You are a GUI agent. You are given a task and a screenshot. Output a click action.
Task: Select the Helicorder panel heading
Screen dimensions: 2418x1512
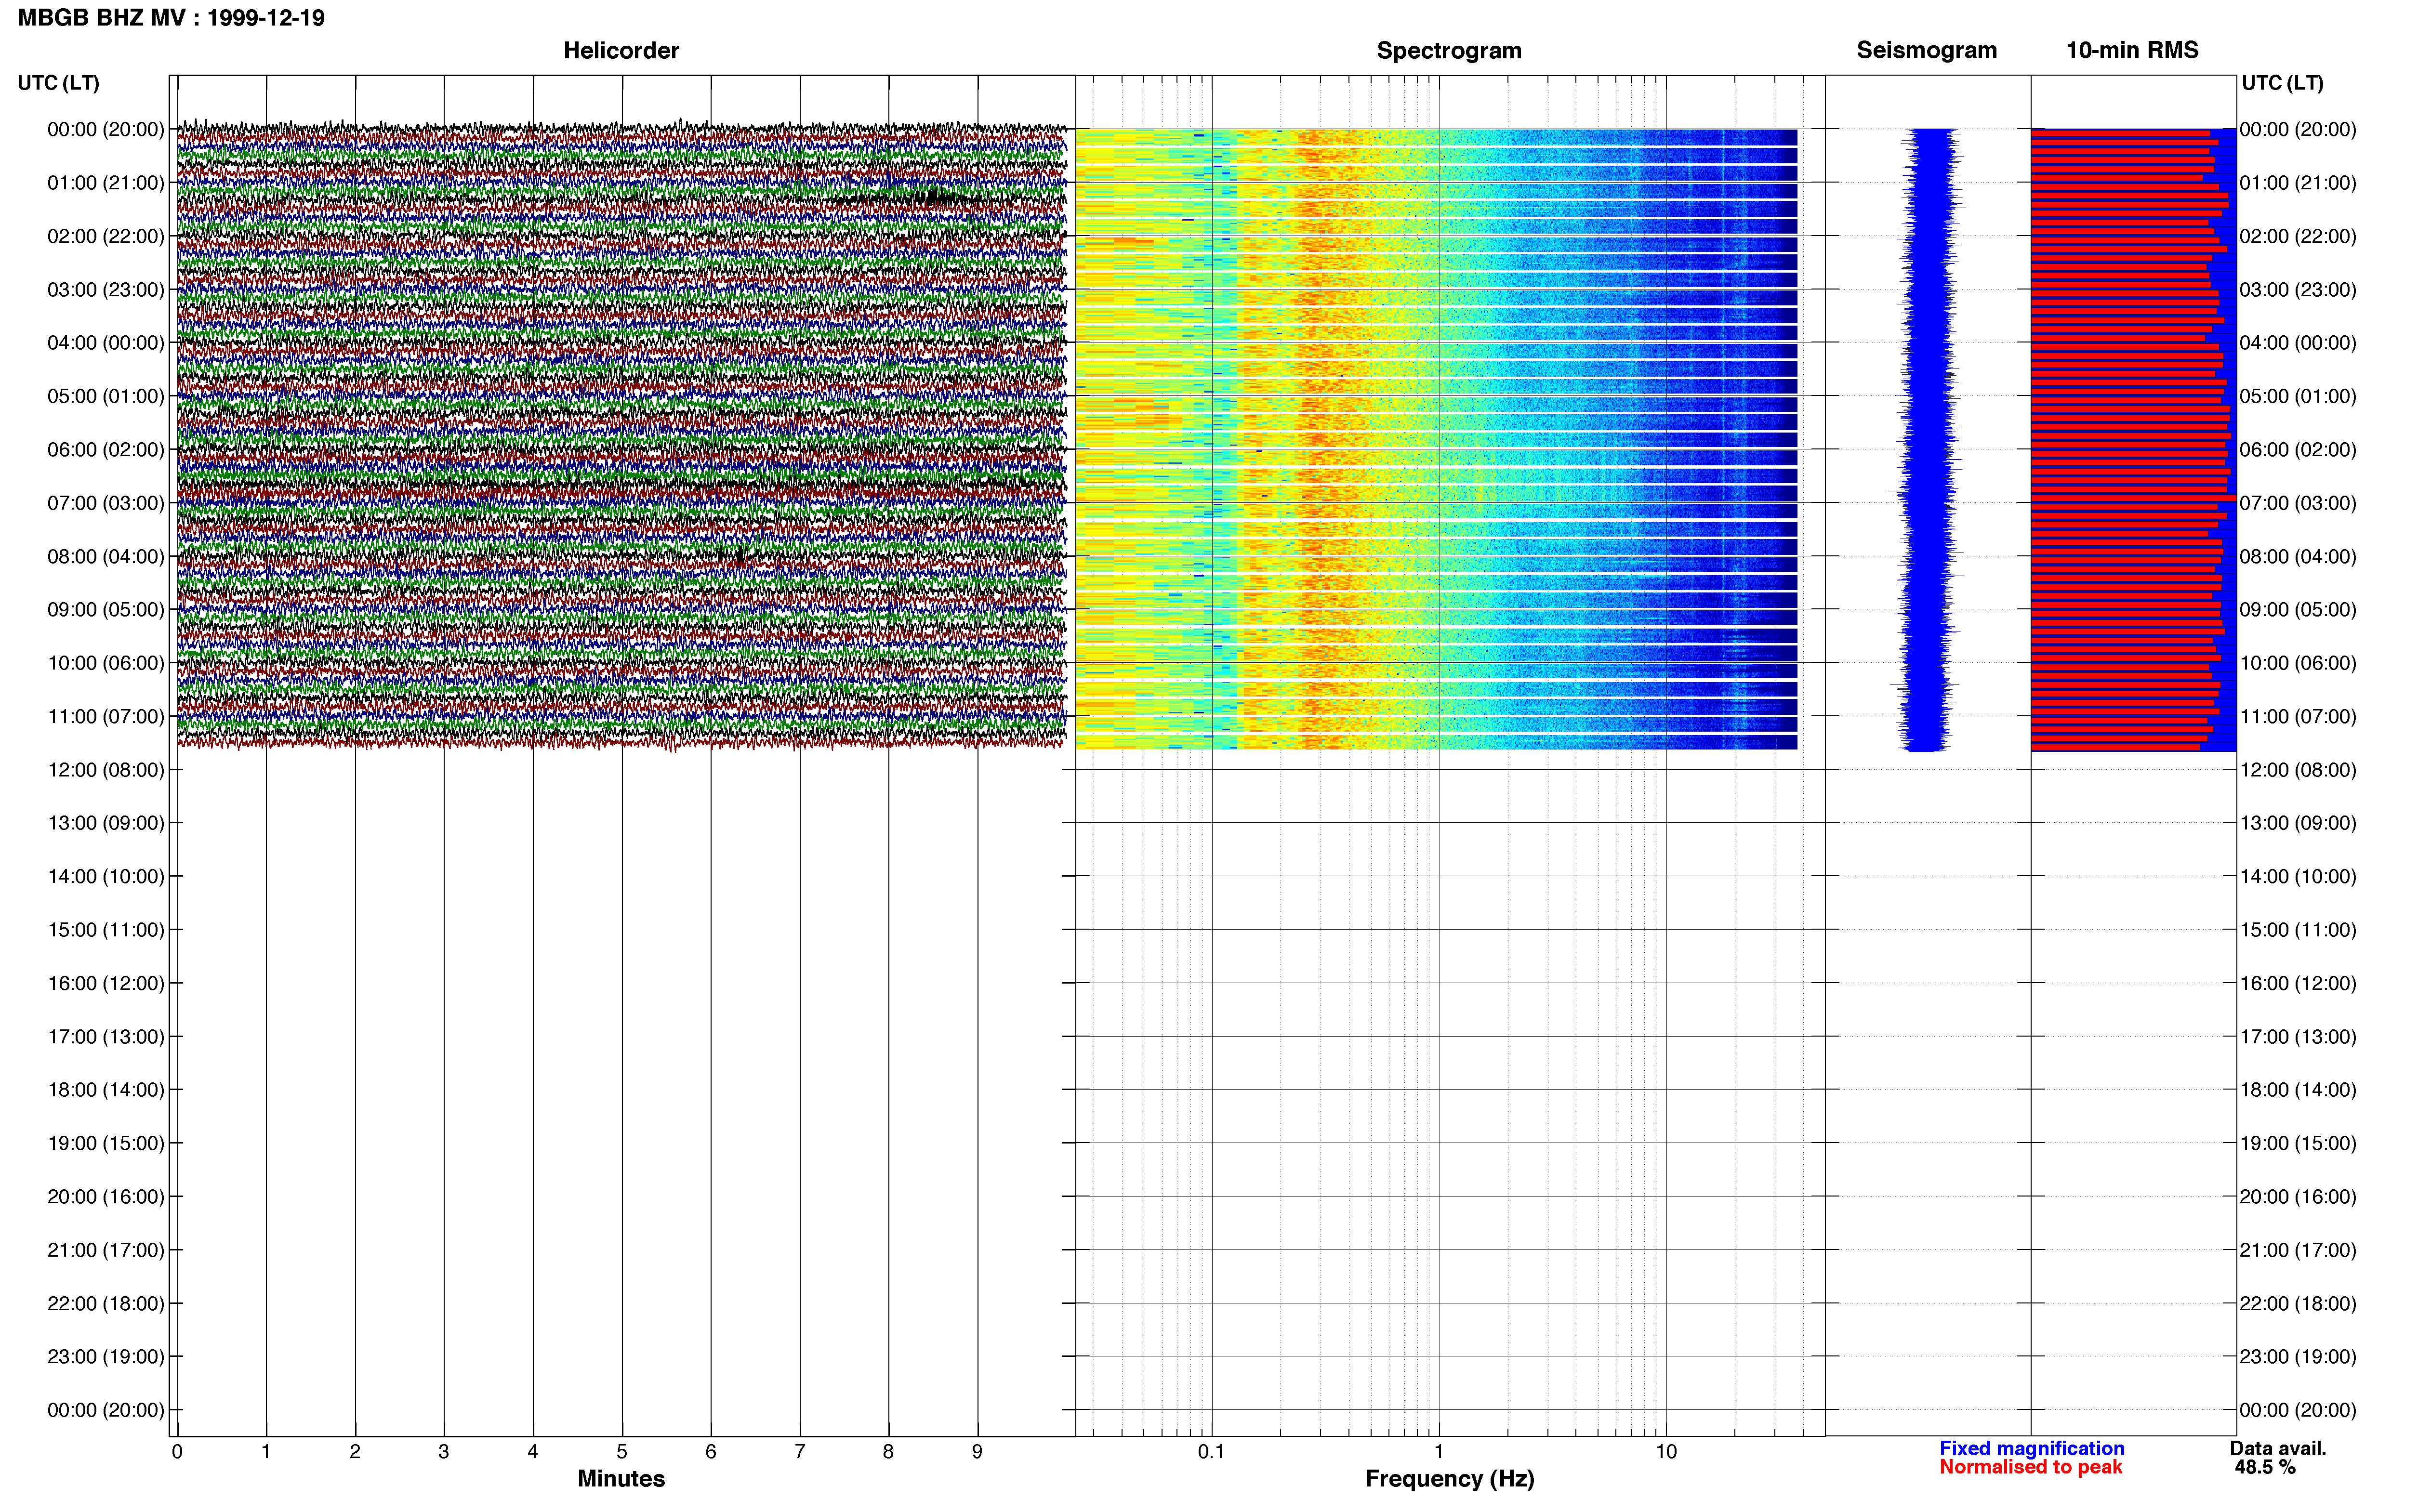point(621,50)
